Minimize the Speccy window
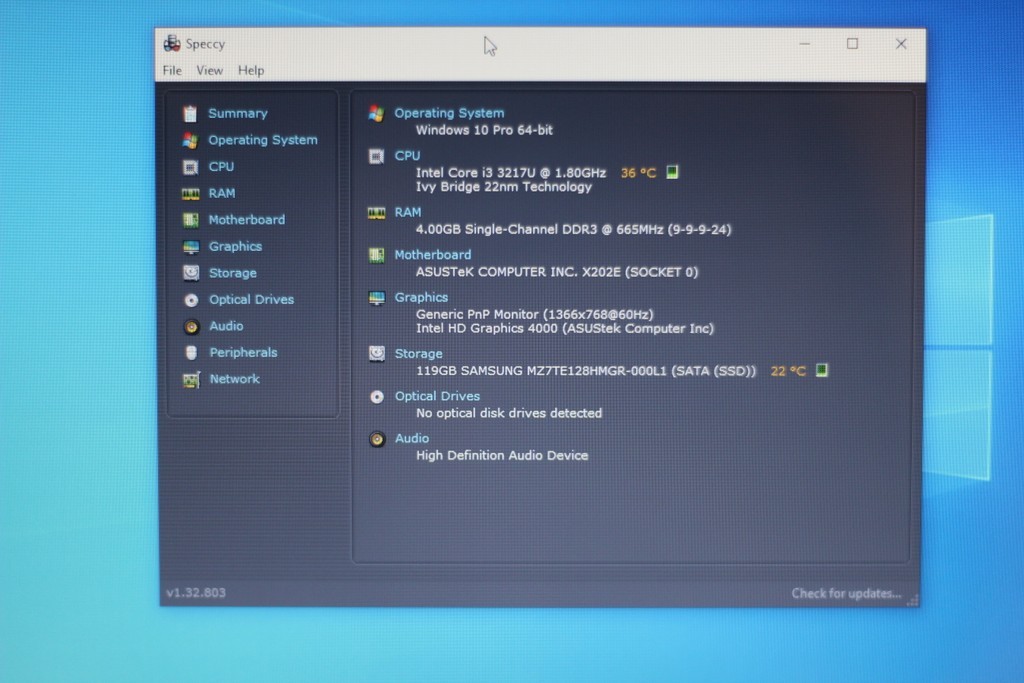Image resolution: width=1024 pixels, height=683 pixels. [x=804, y=44]
